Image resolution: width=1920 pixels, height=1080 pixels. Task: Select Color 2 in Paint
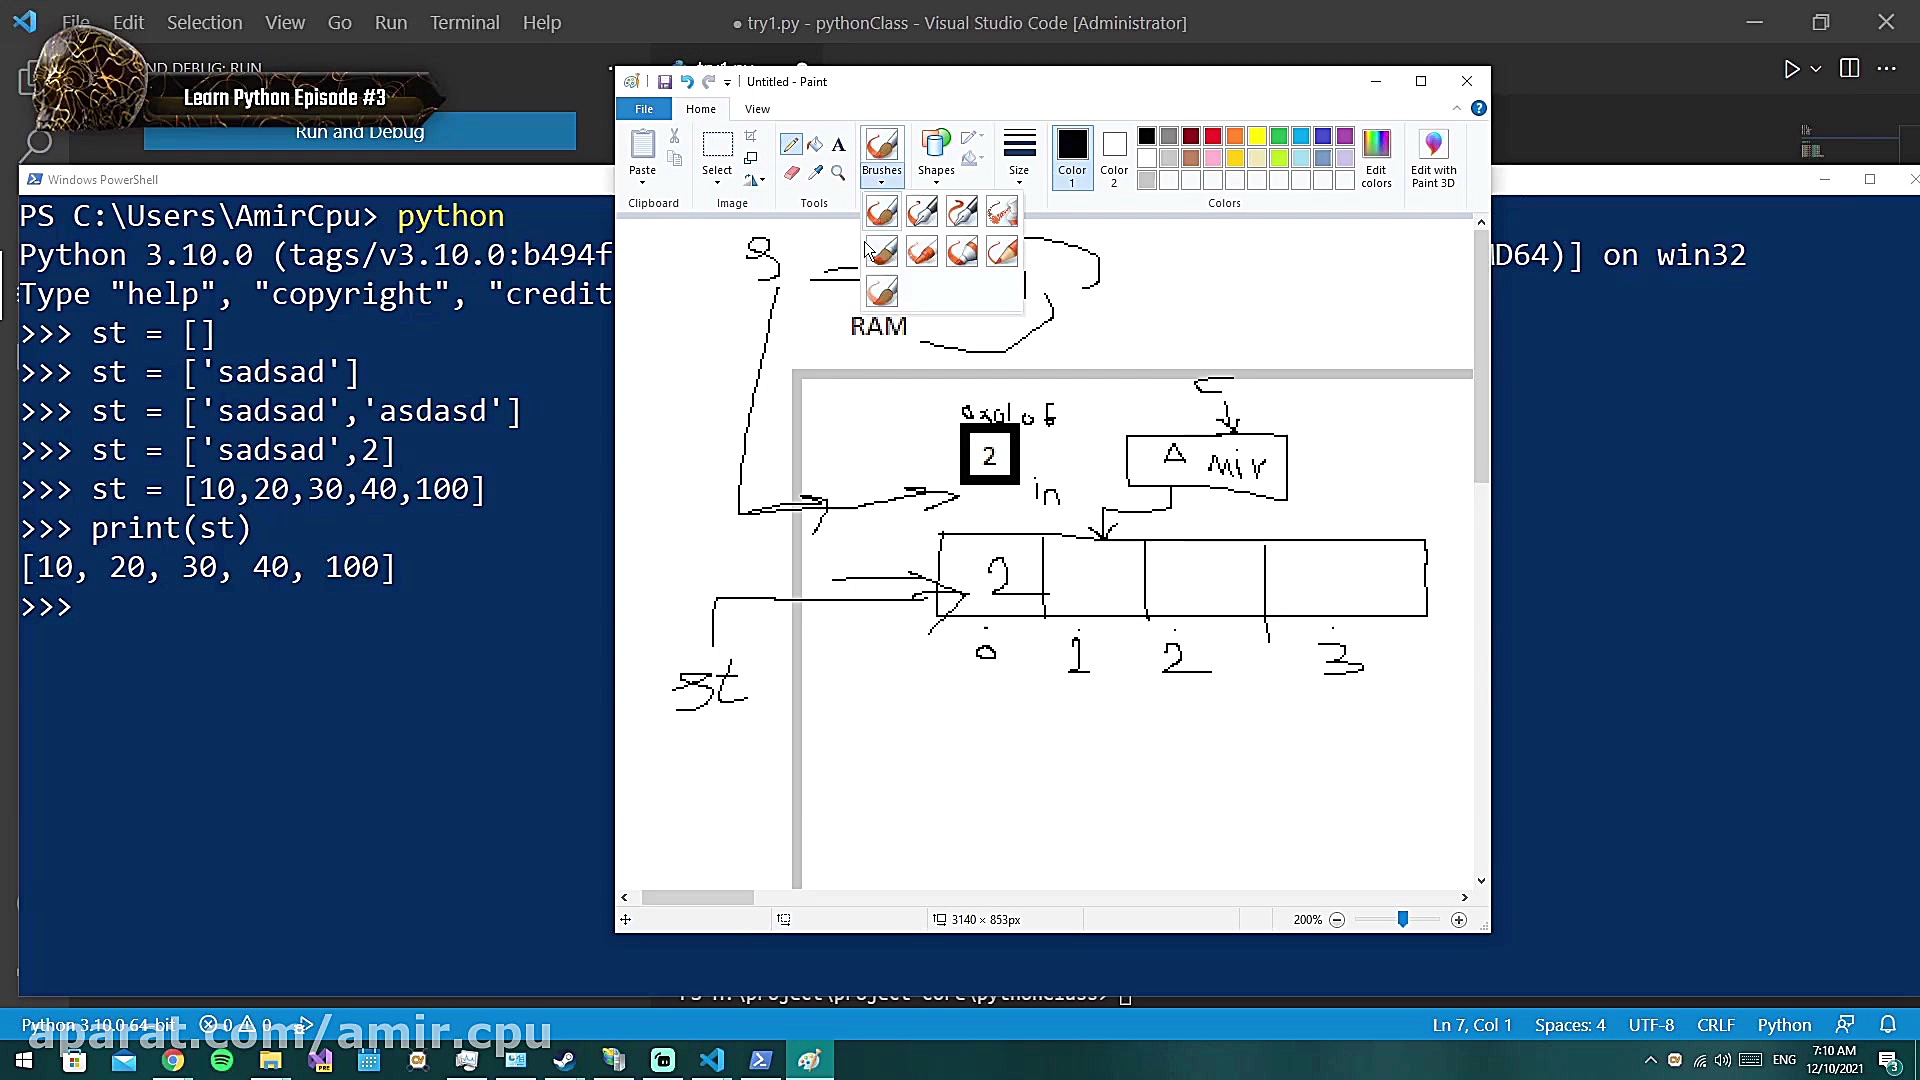[x=1114, y=158]
